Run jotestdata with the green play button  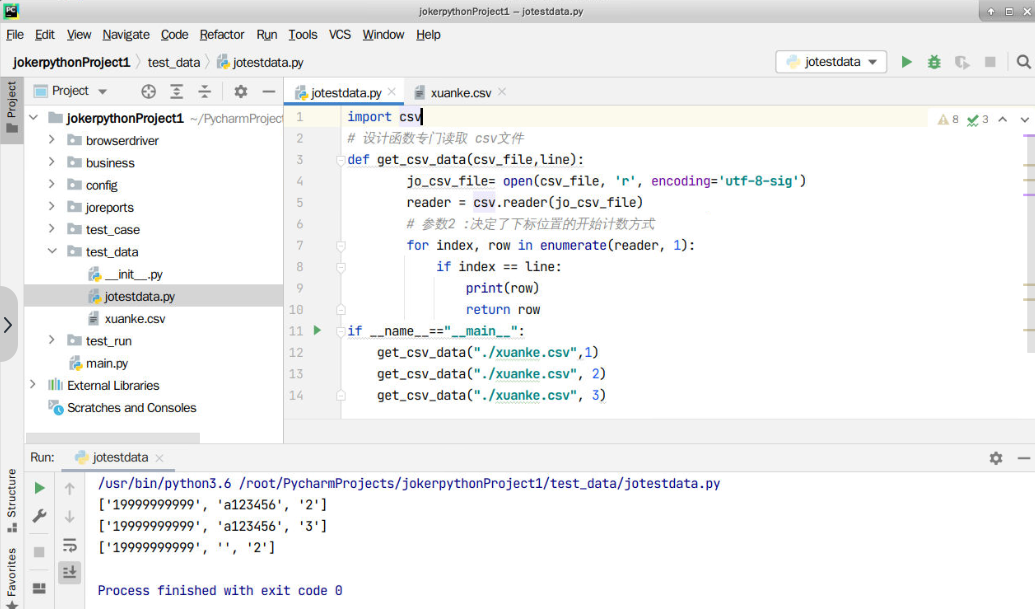tap(906, 62)
